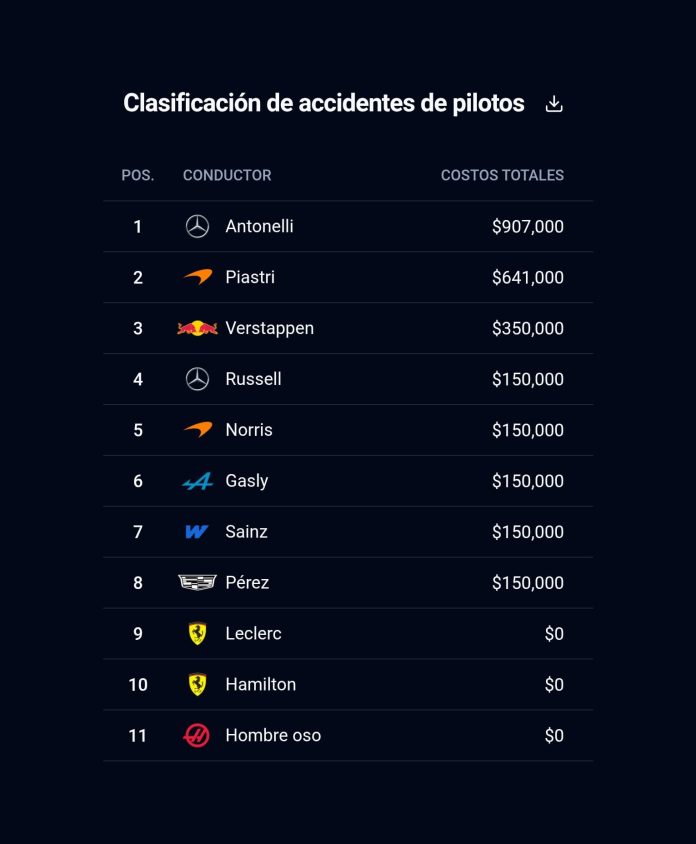Sort by the POS. column header
Screen dimensions: 696x844
(x=138, y=175)
